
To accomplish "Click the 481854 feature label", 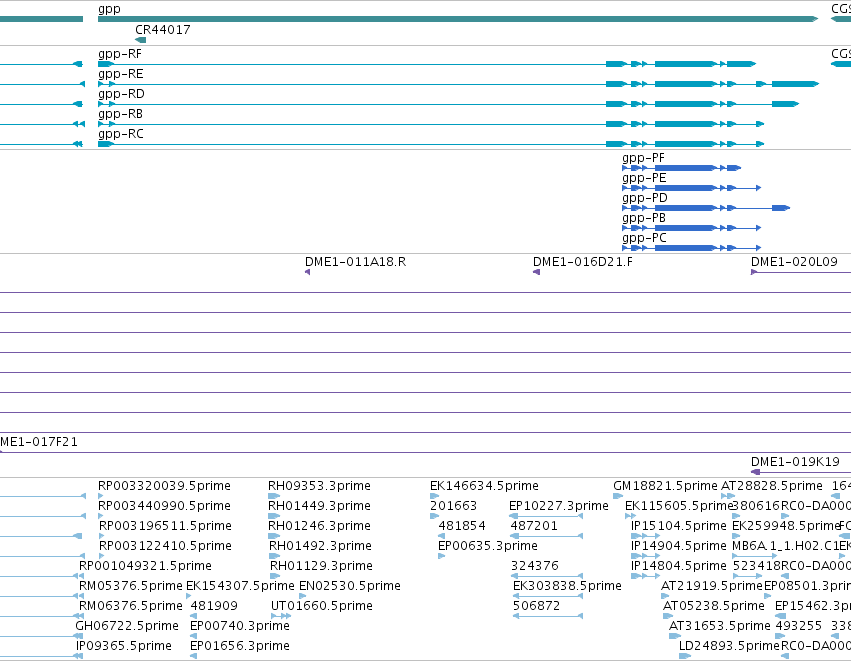I will (462, 526).
